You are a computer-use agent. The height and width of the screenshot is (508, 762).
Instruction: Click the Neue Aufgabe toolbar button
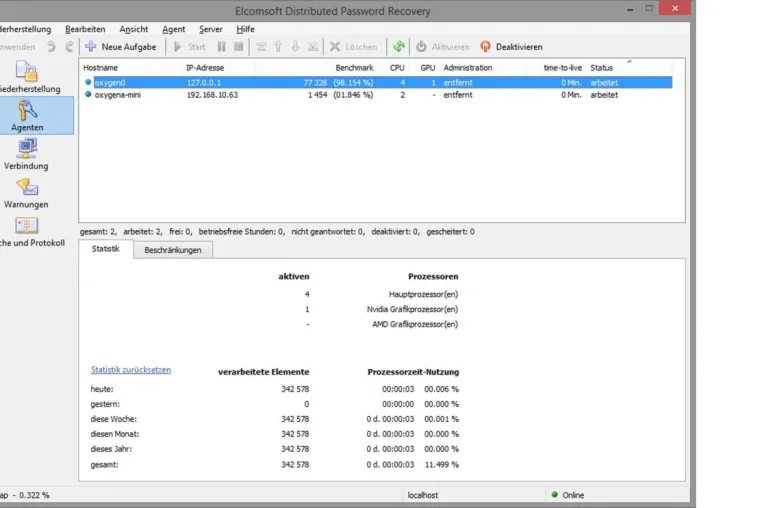pyautogui.click(x=121, y=47)
